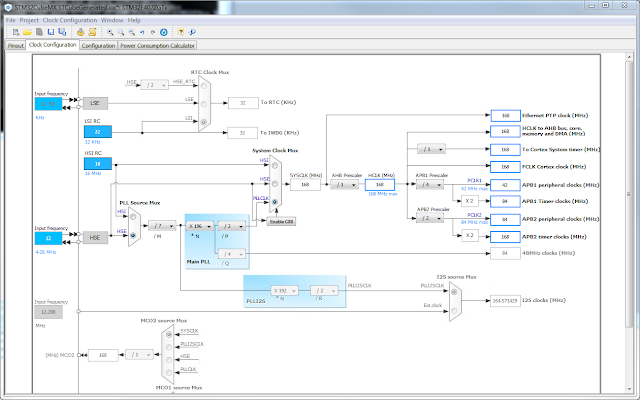Select HSI in the PLL Source Mux
This screenshot has height=400, width=640.
click(x=133, y=217)
